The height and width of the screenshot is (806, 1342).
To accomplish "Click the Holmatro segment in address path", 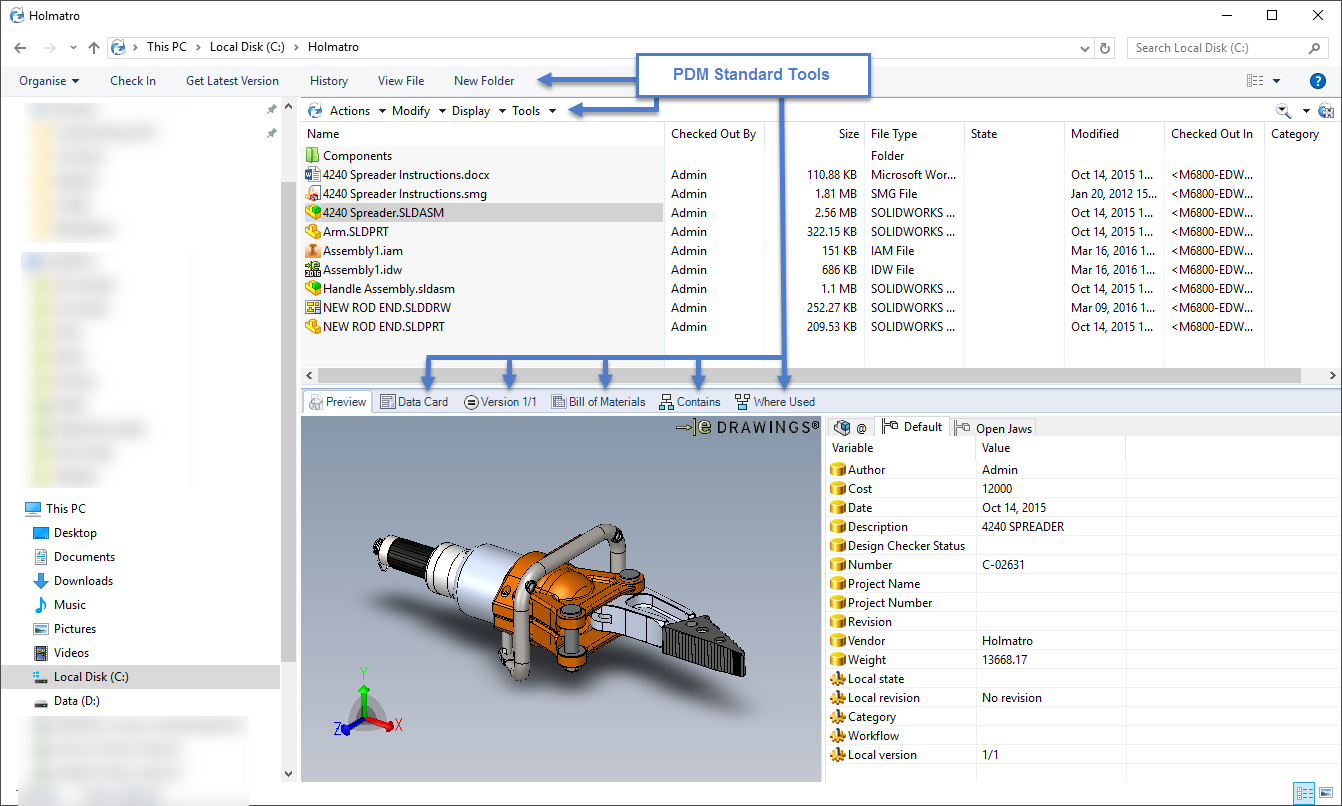I will click(333, 47).
